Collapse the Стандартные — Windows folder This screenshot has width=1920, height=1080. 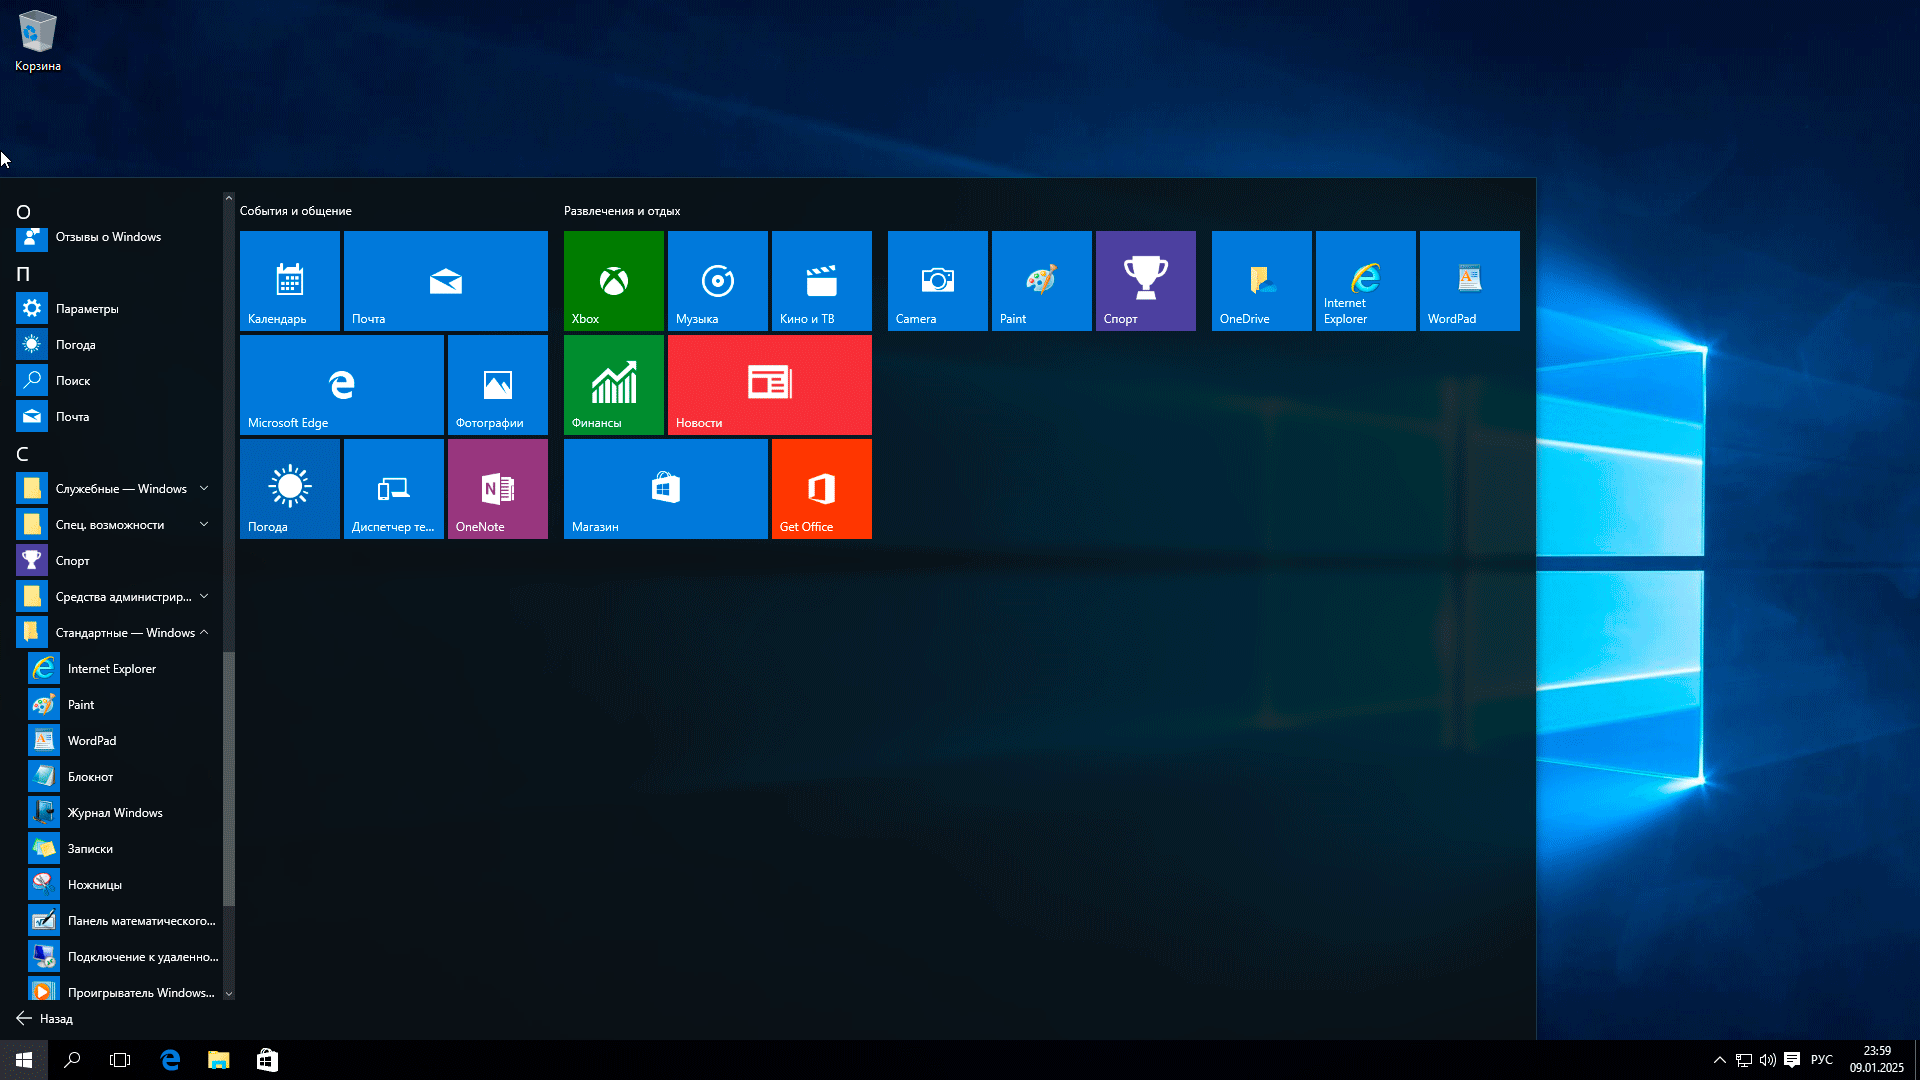(117, 633)
